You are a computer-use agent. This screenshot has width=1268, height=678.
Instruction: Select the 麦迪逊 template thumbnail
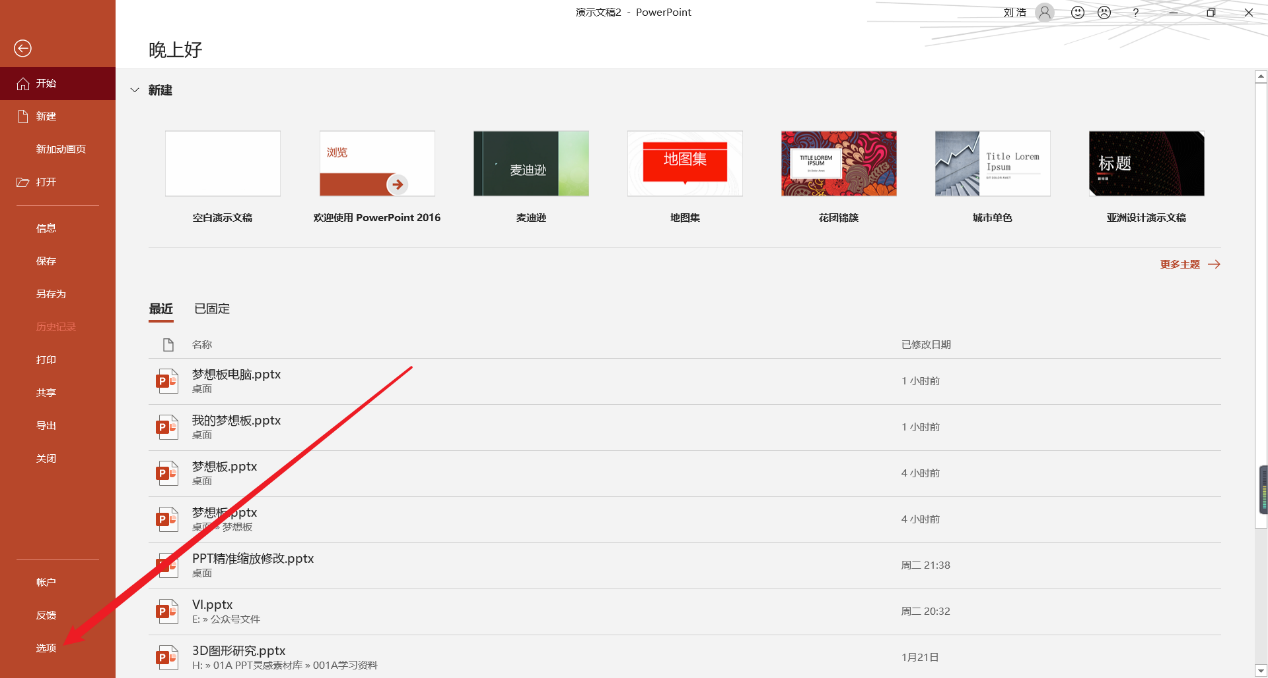531,164
